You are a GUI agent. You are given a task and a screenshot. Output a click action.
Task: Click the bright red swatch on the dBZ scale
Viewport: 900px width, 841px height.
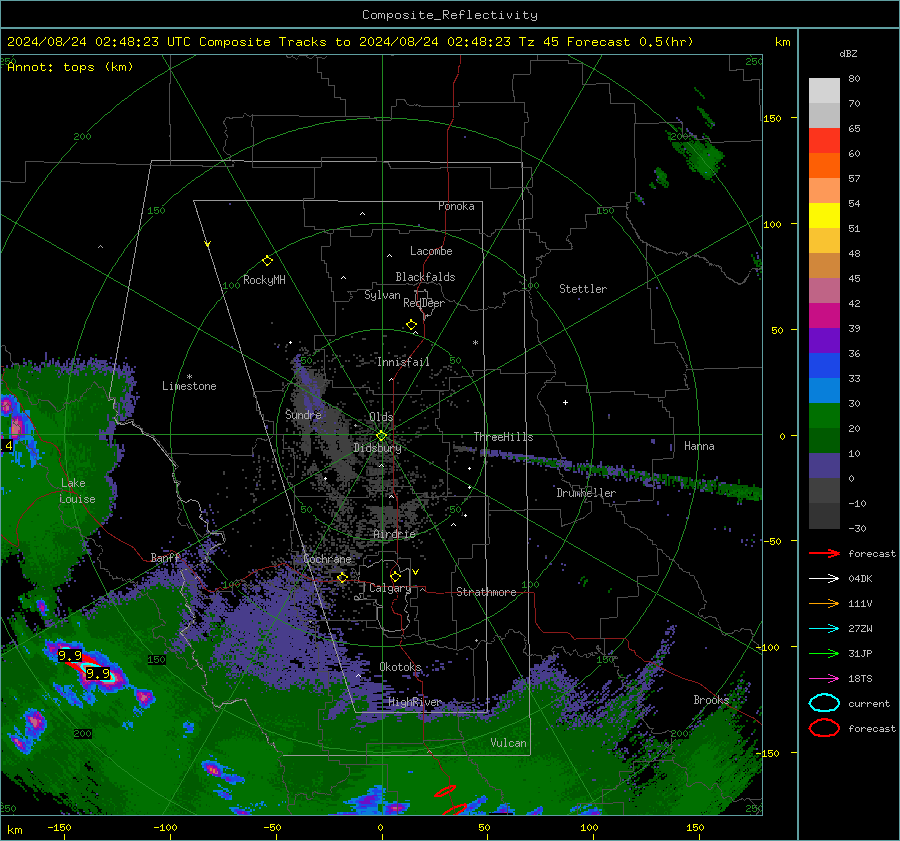click(824, 140)
